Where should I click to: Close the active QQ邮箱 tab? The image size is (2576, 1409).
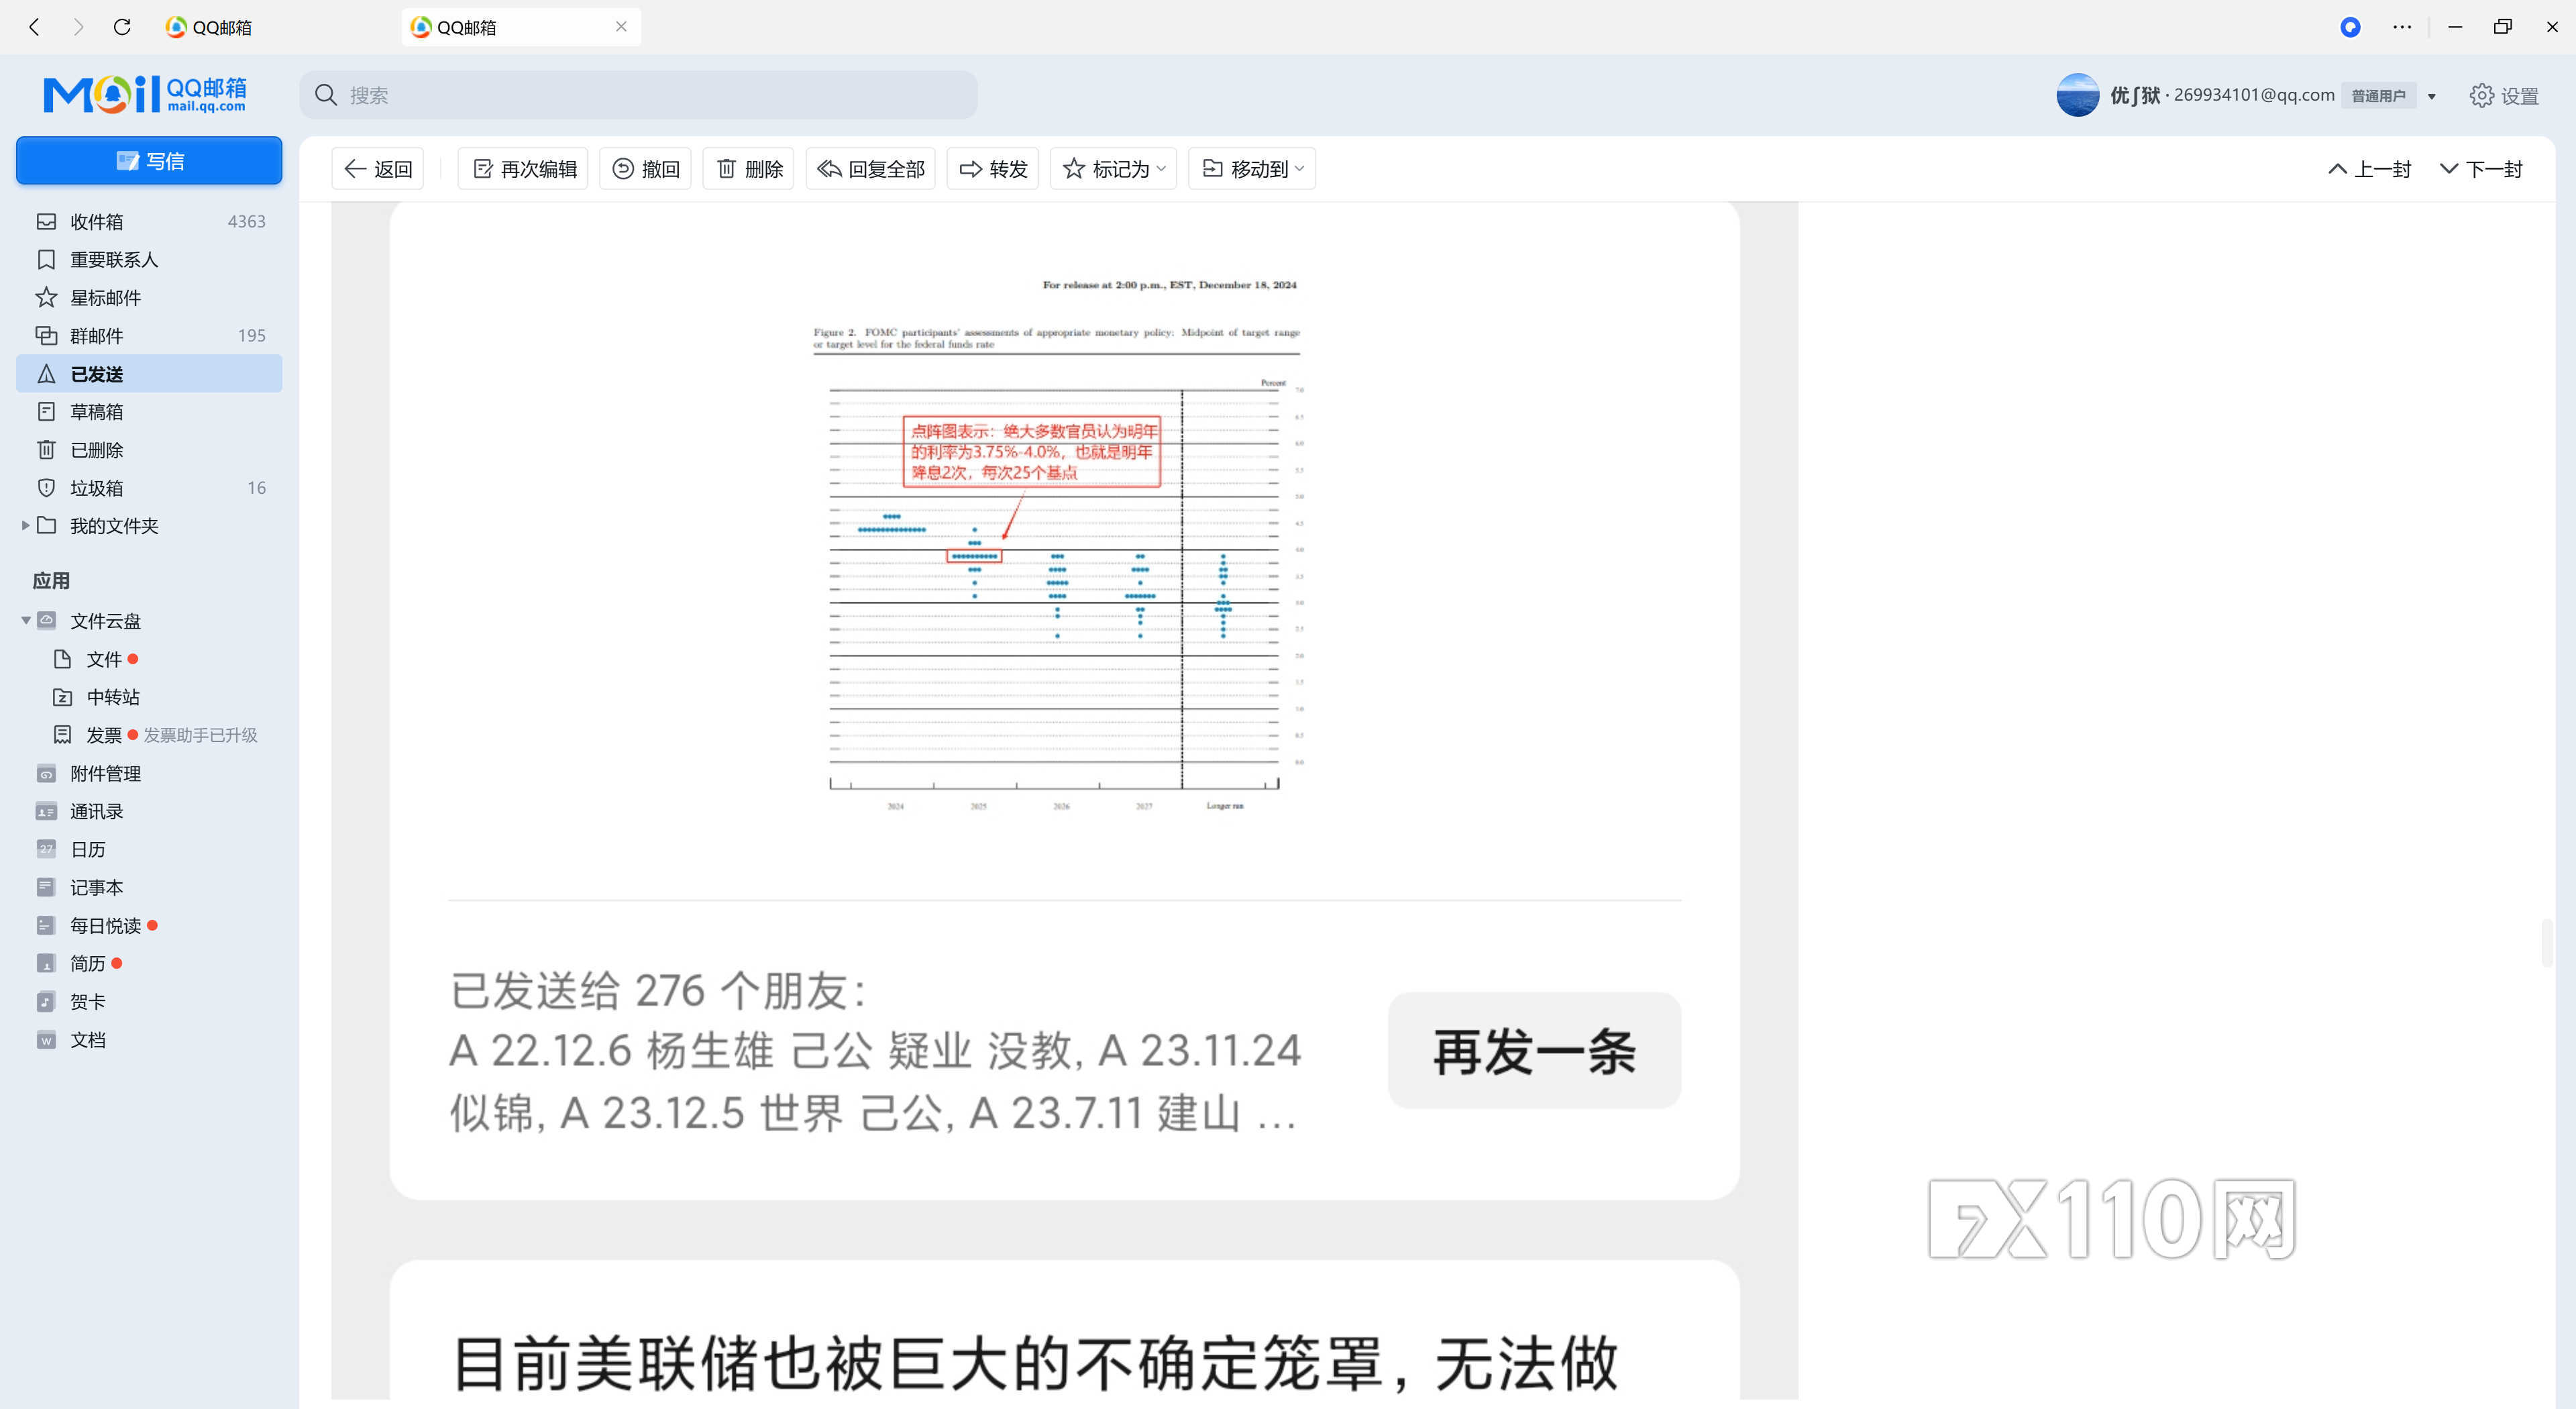621,27
